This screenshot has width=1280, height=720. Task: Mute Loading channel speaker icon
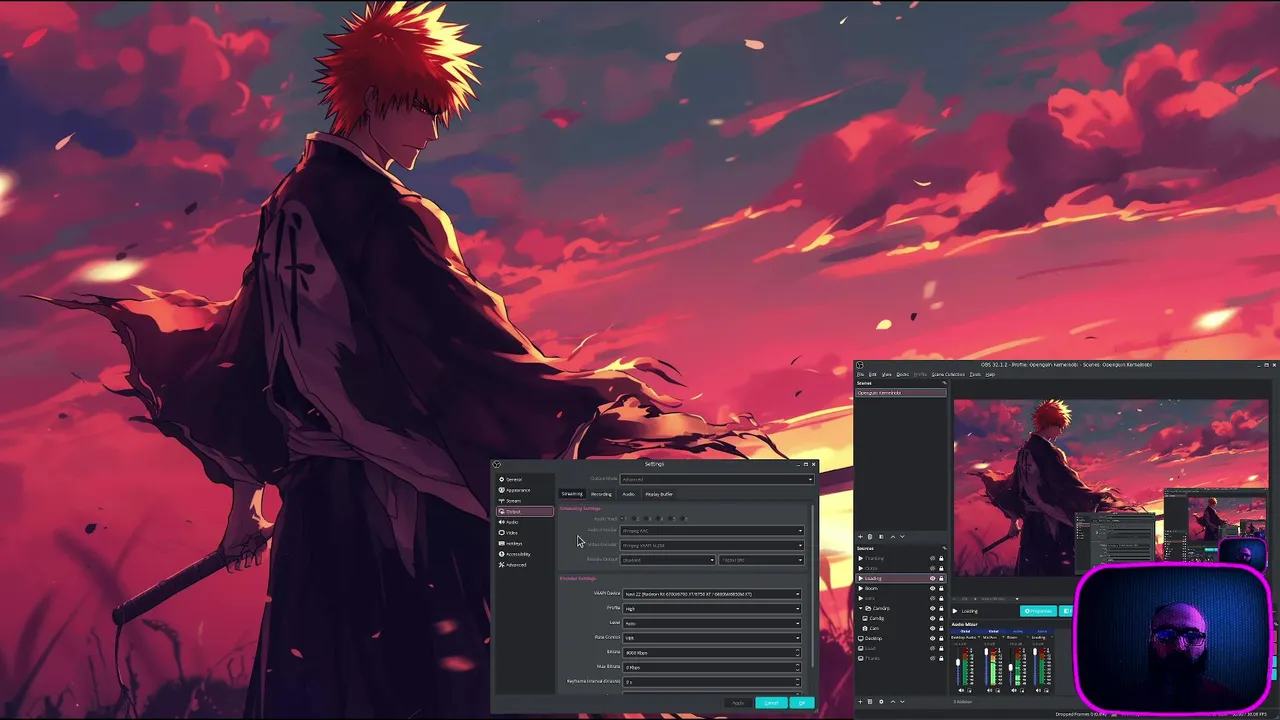point(1038,690)
